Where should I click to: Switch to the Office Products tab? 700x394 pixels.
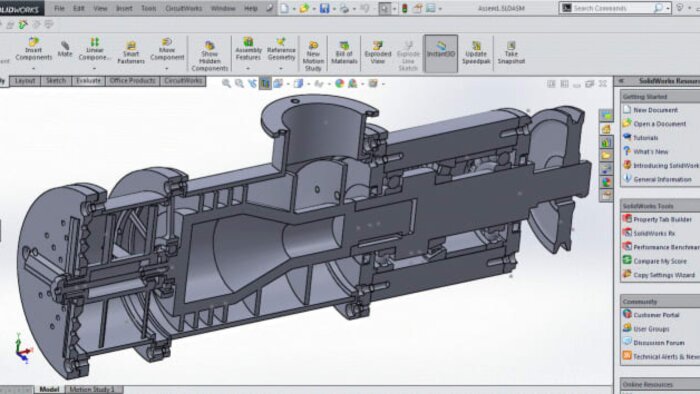tap(133, 81)
